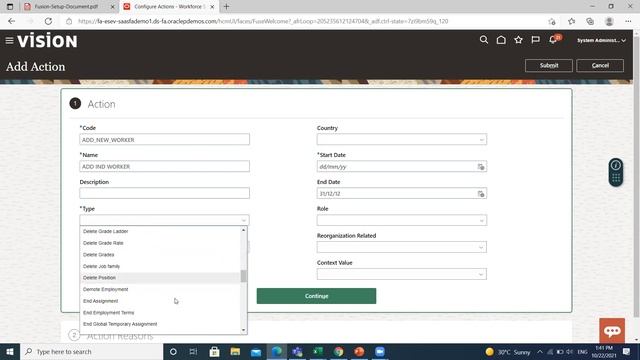Select Delete Grade Rate option
Screen dimensions: 640x360
tap(160, 243)
